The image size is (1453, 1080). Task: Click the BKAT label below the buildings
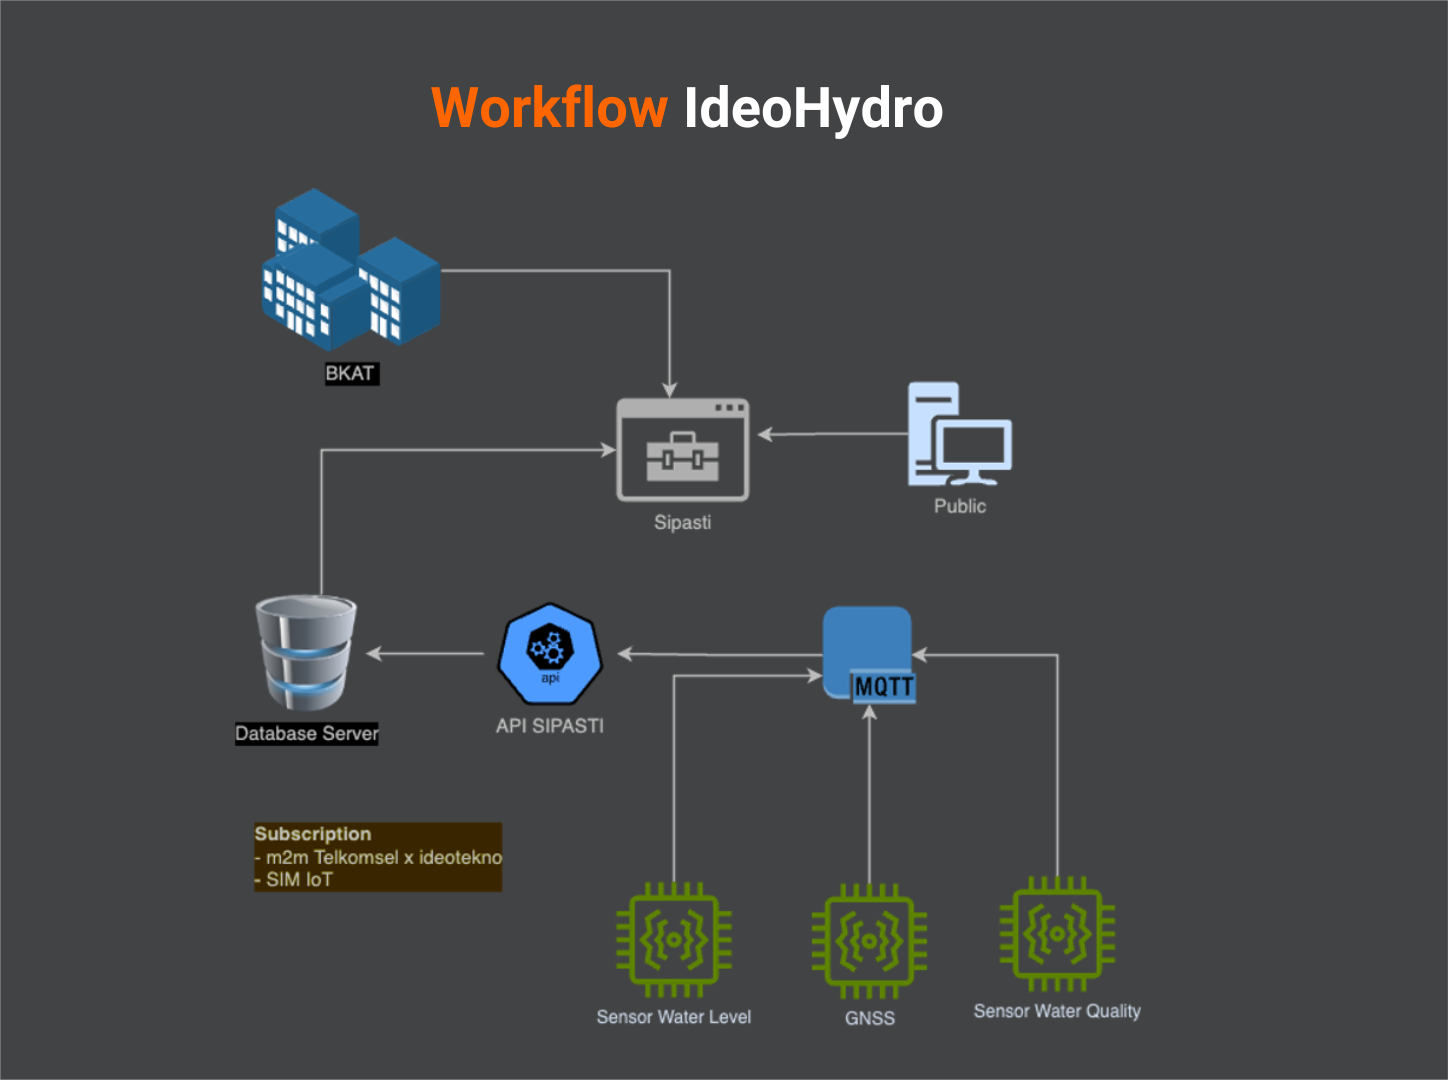click(350, 373)
